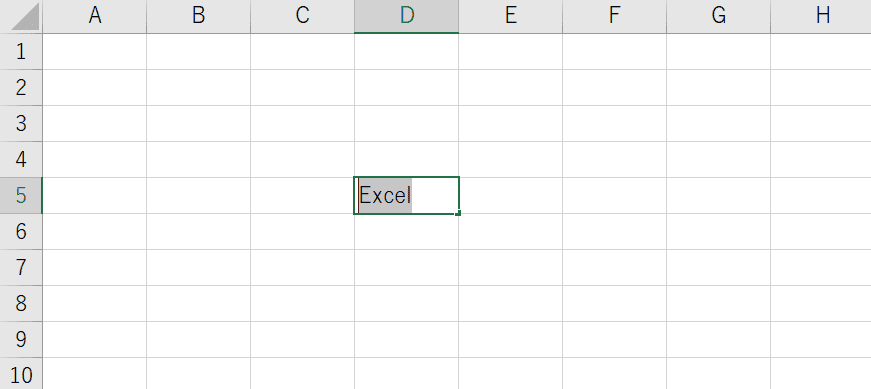The height and width of the screenshot is (389, 871).
Task: Select the highlighted row 5 header
Action: pyautogui.click(x=21, y=196)
